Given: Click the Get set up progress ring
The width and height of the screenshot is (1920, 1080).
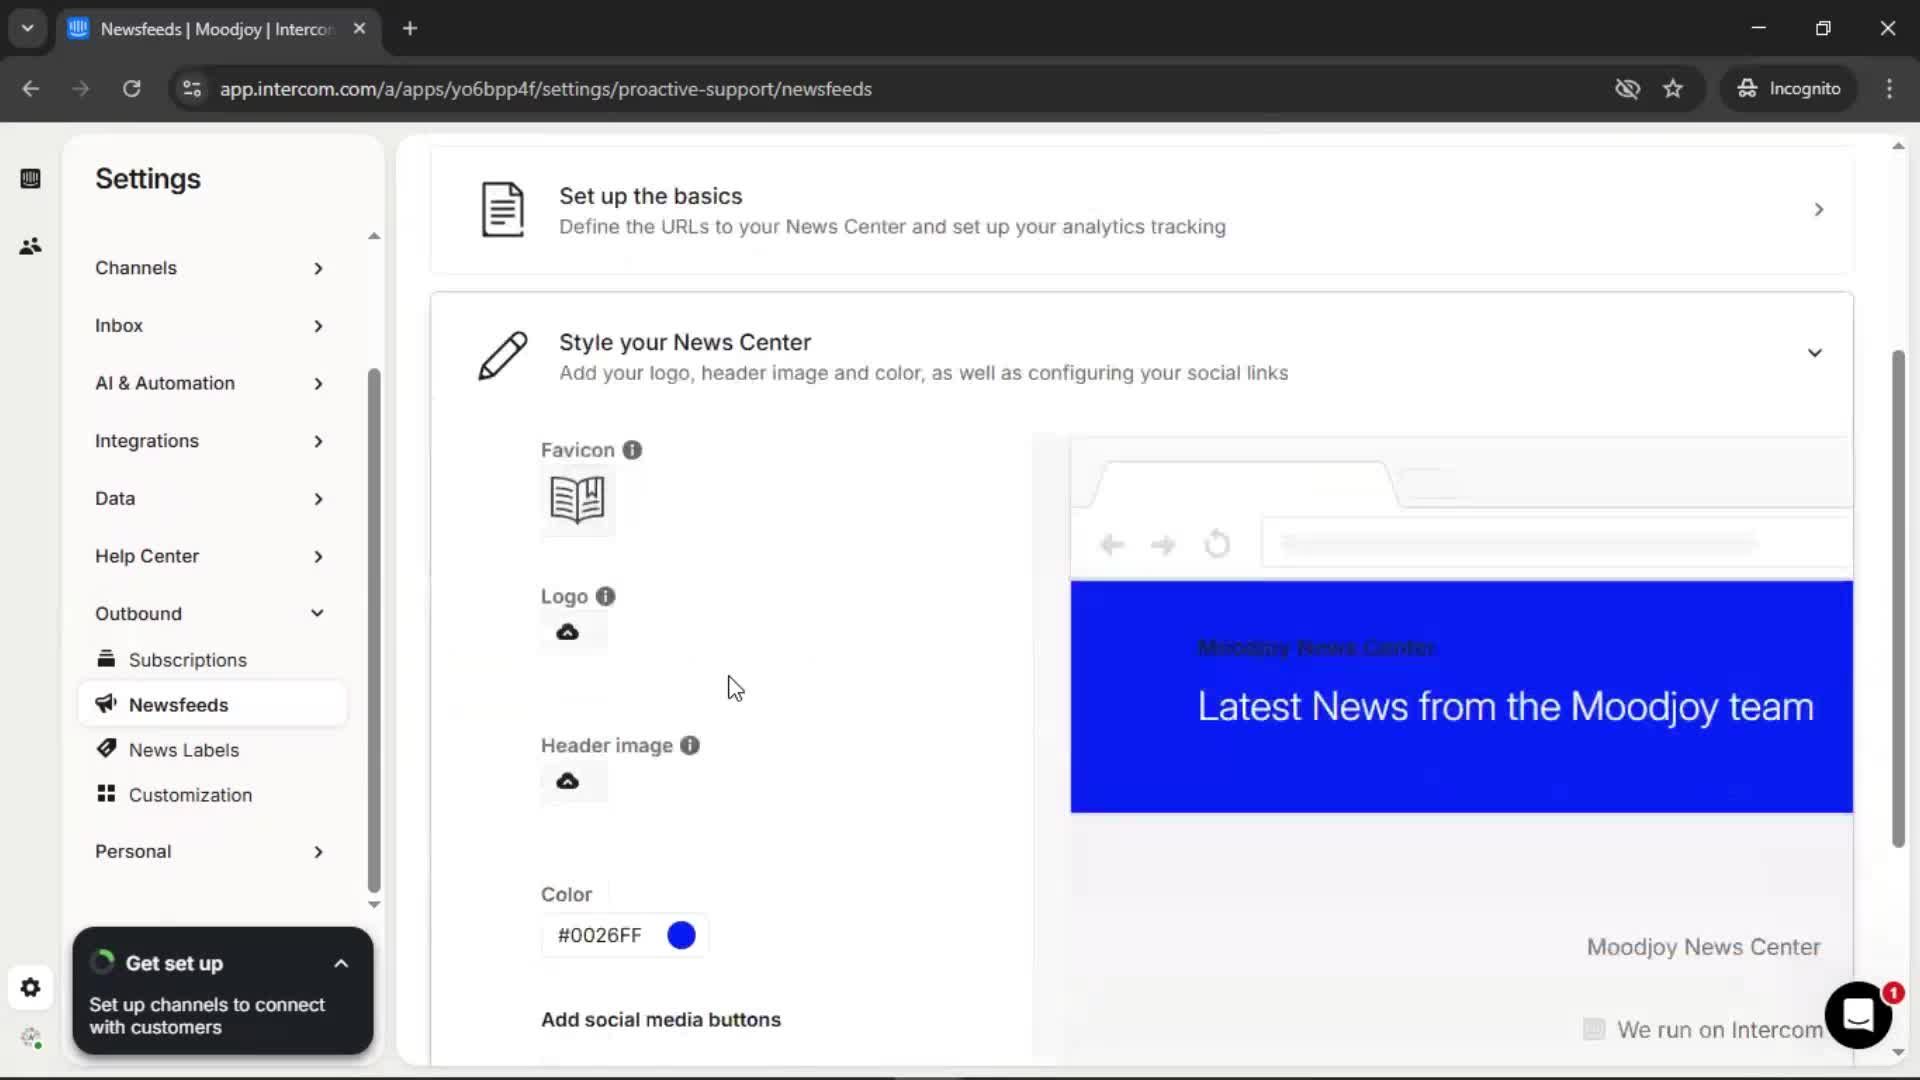Looking at the screenshot, I should 102,963.
